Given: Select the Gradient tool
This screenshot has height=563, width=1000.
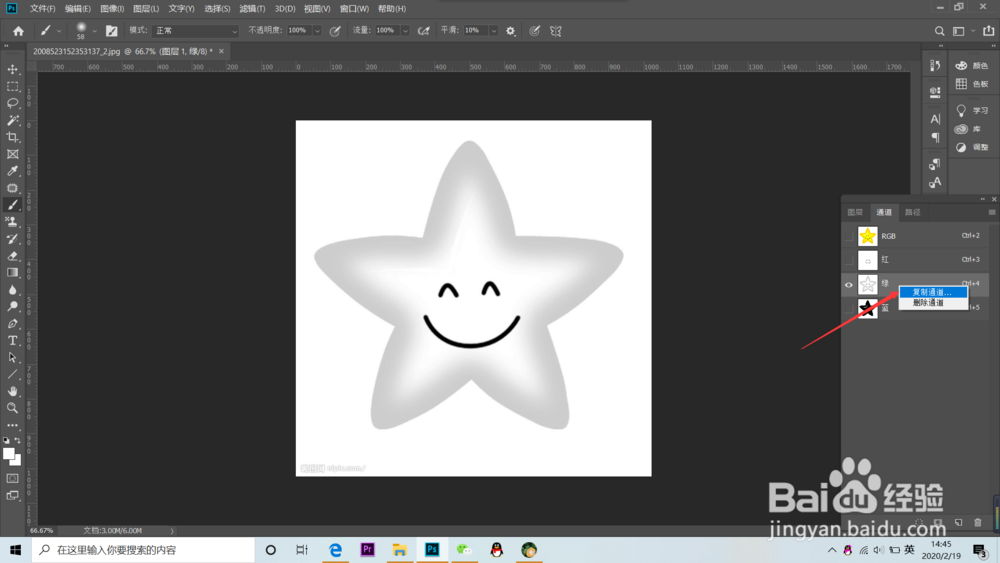Looking at the screenshot, I should click(x=12, y=273).
